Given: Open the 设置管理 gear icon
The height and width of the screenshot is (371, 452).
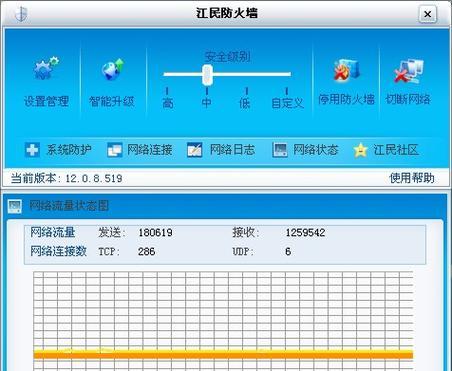Looking at the screenshot, I should tap(46, 69).
